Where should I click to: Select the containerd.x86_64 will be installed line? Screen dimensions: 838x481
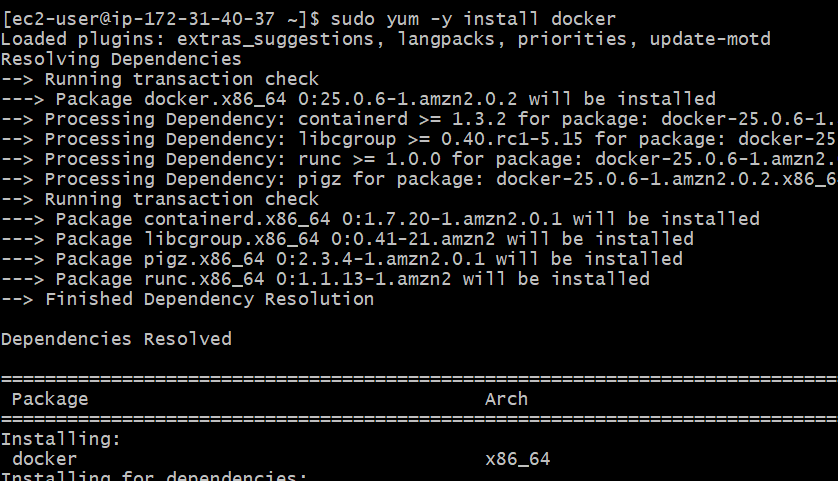coord(380,219)
